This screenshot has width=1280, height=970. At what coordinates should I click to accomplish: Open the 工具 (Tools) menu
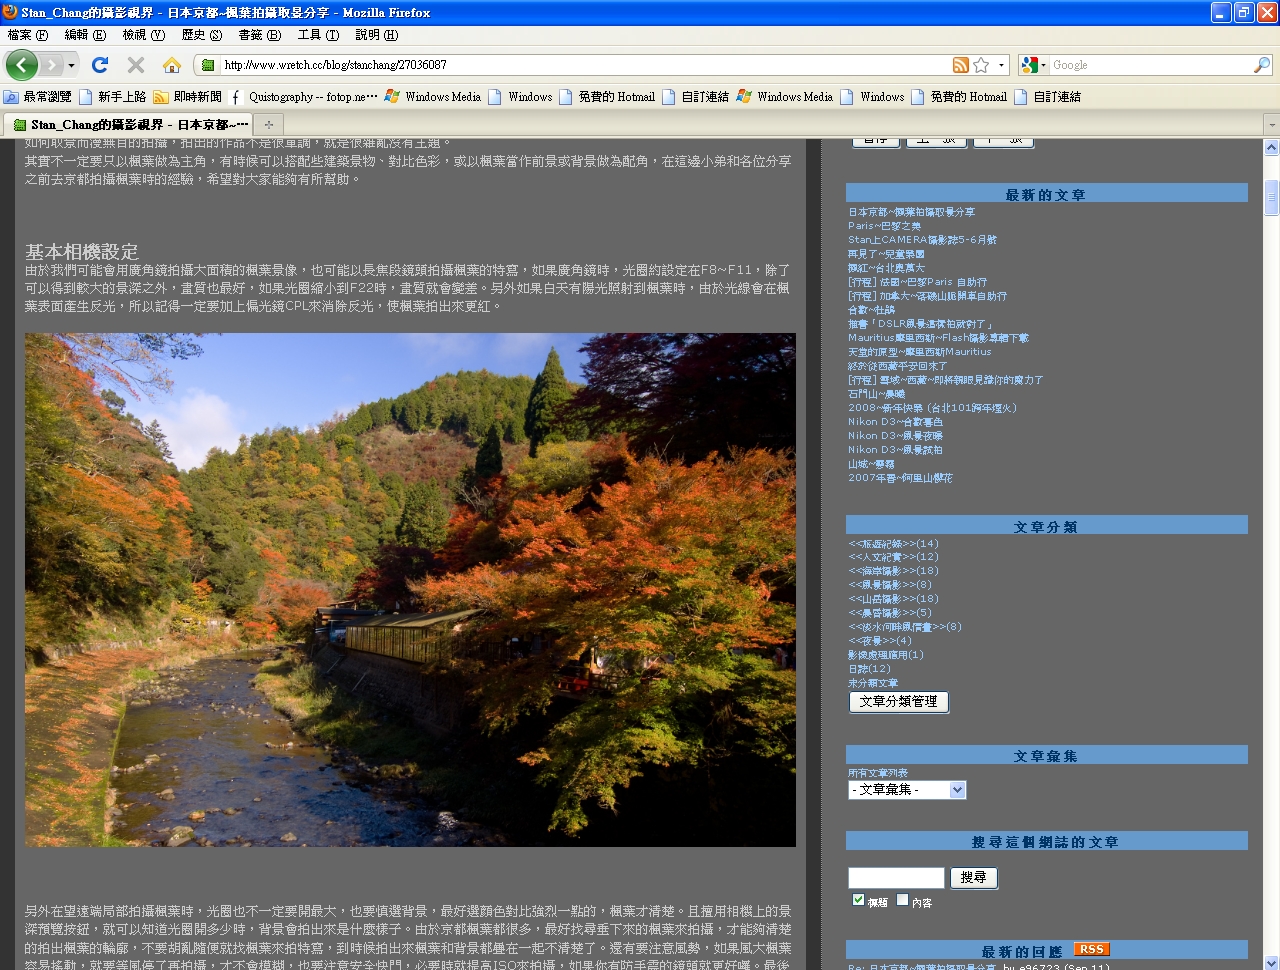click(x=318, y=35)
